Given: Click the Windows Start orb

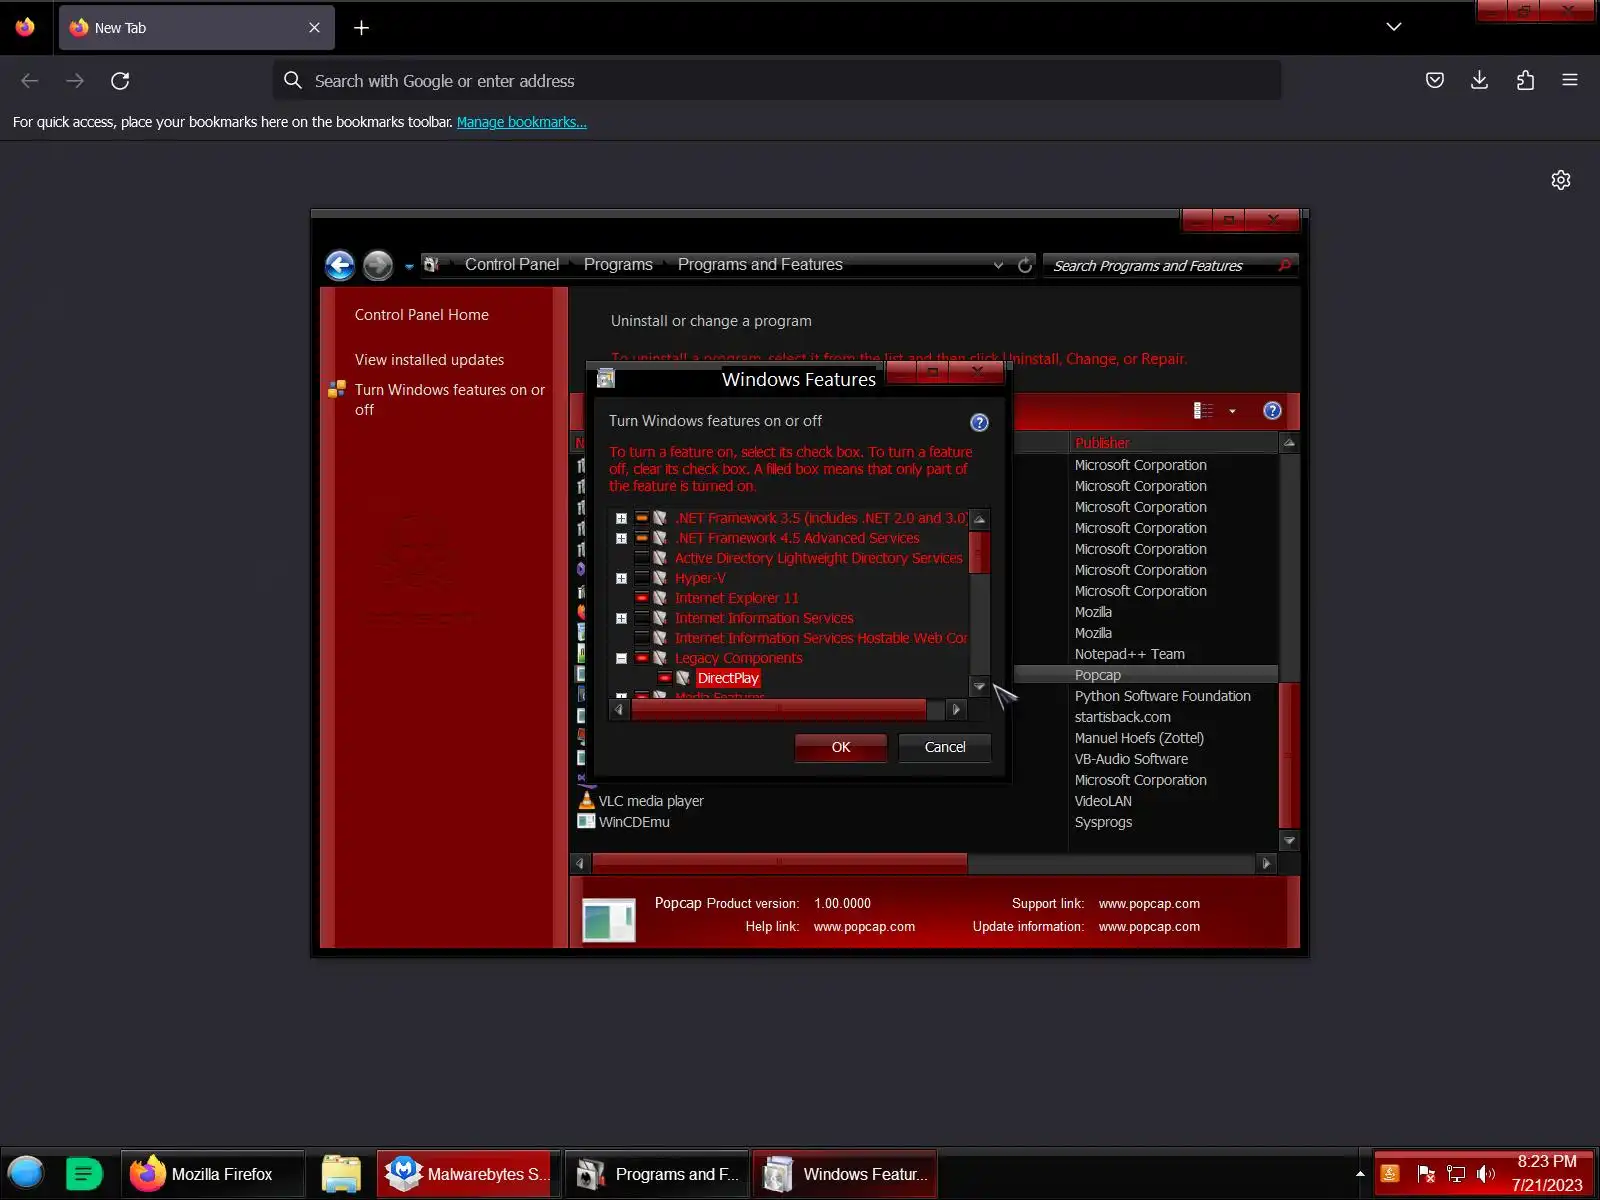Looking at the screenshot, I should [26, 1173].
